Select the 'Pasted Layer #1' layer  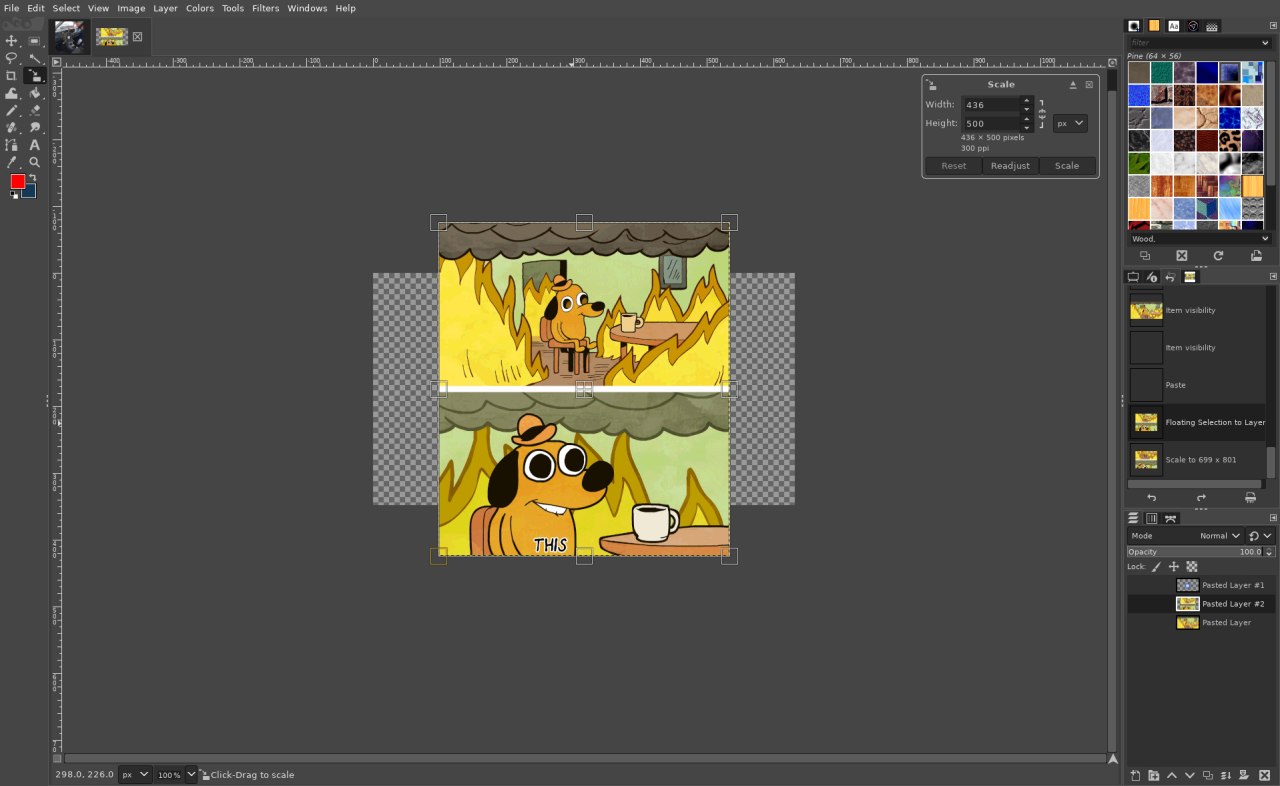[1201, 585]
